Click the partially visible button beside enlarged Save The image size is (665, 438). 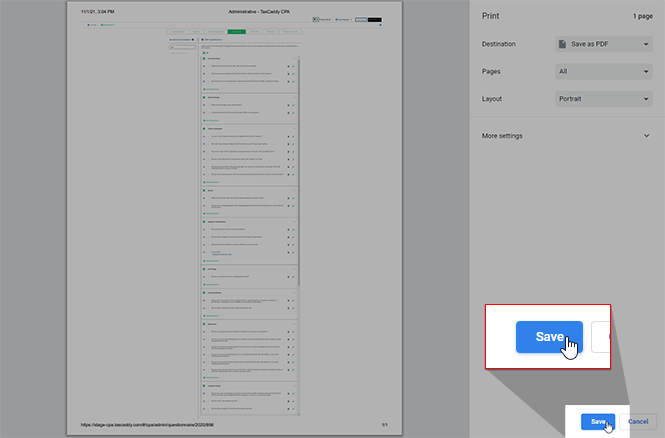tap(601, 337)
